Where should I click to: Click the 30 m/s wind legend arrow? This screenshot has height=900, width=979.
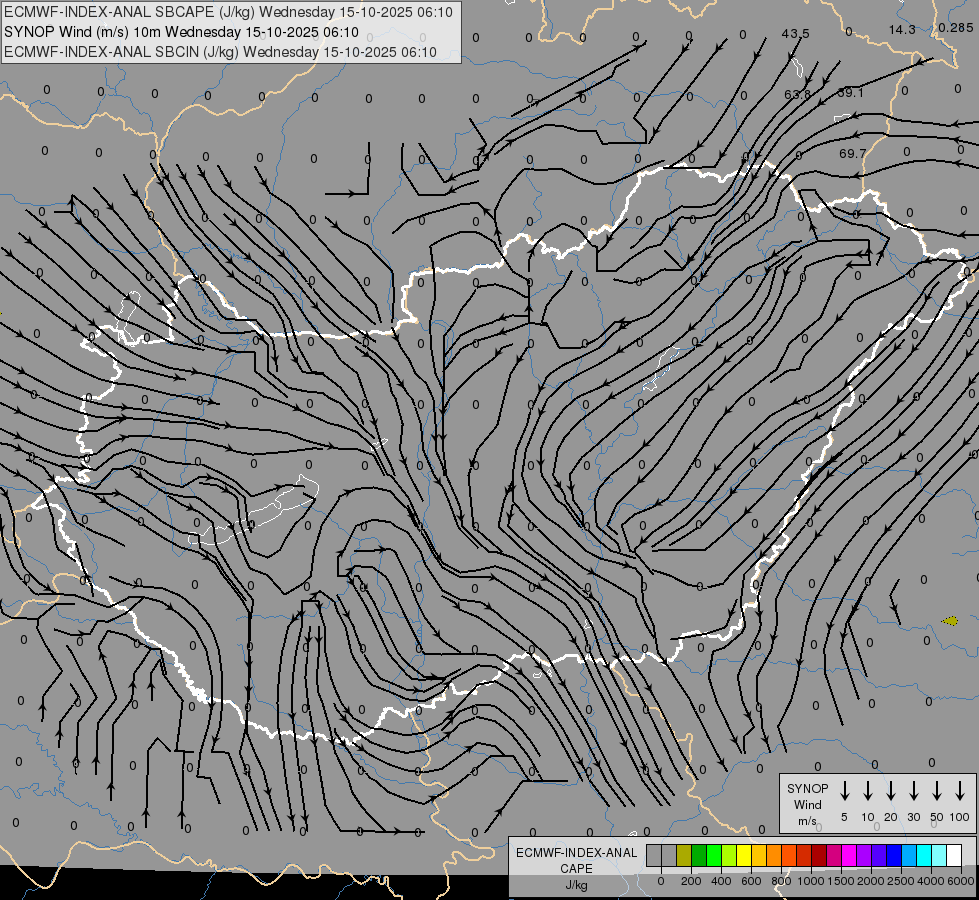pos(913,791)
